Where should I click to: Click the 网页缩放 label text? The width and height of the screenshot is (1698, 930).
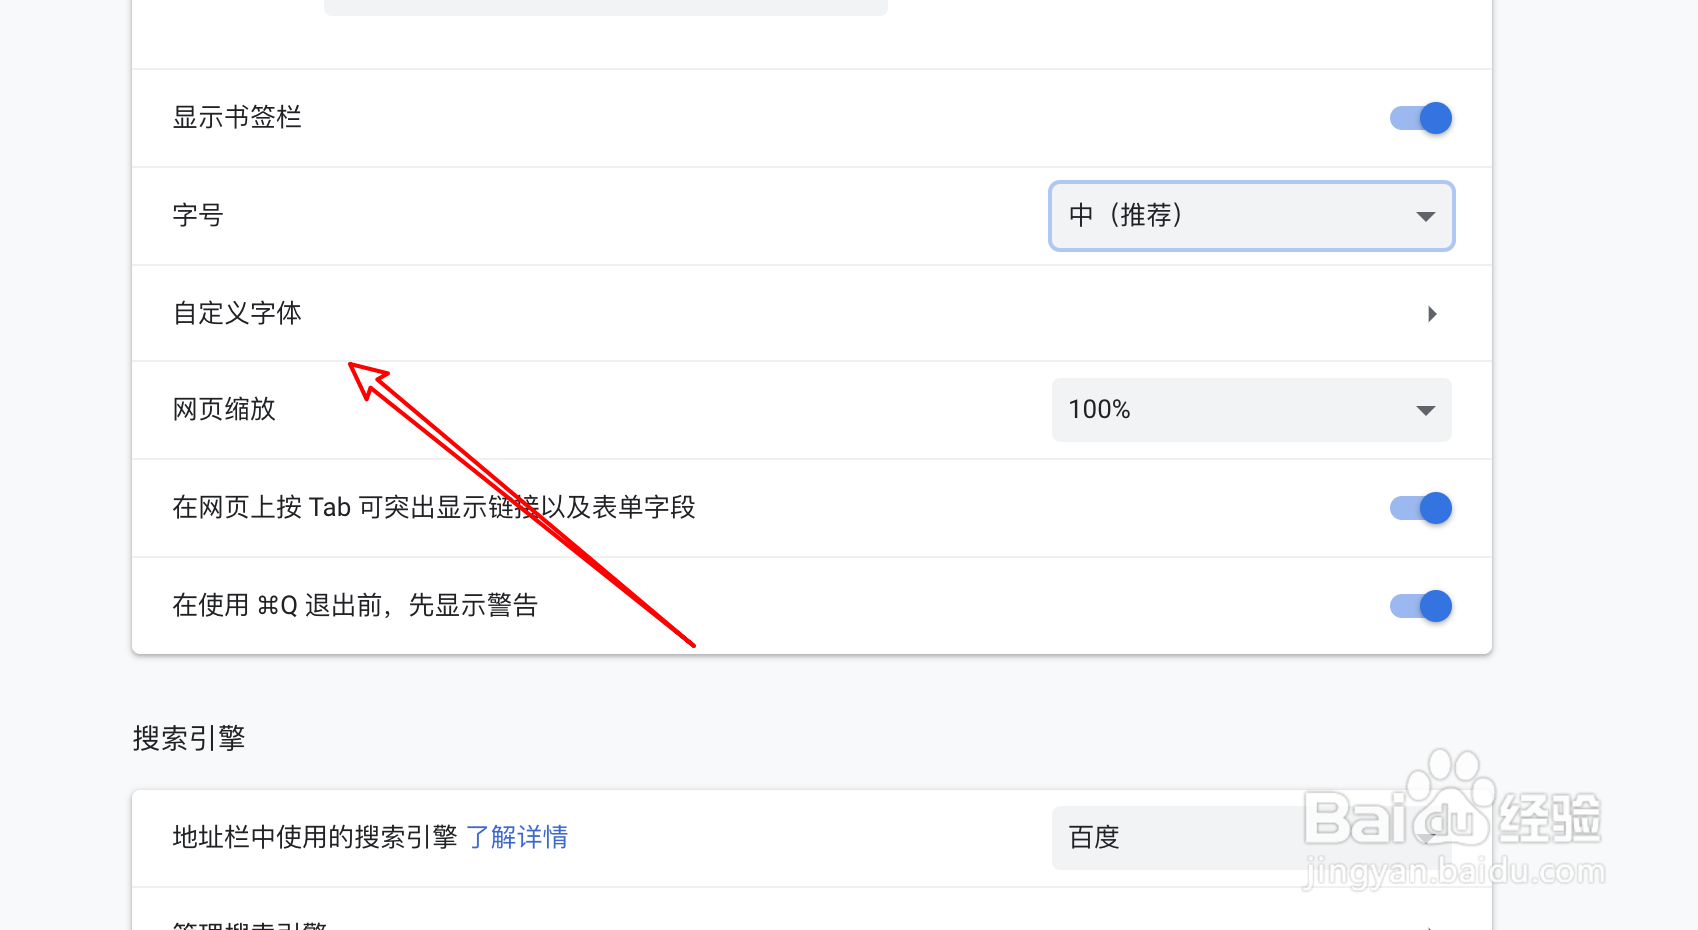click(x=224, y=410)
